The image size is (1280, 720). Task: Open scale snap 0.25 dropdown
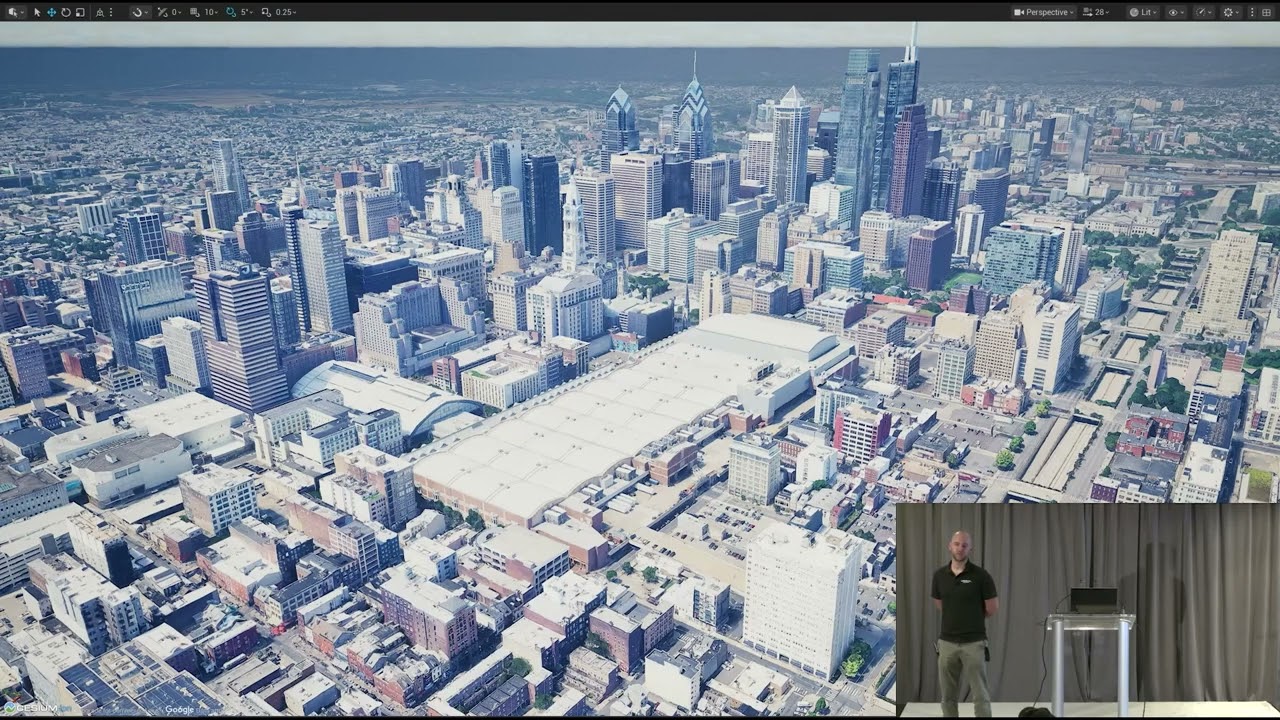[286, 12]
